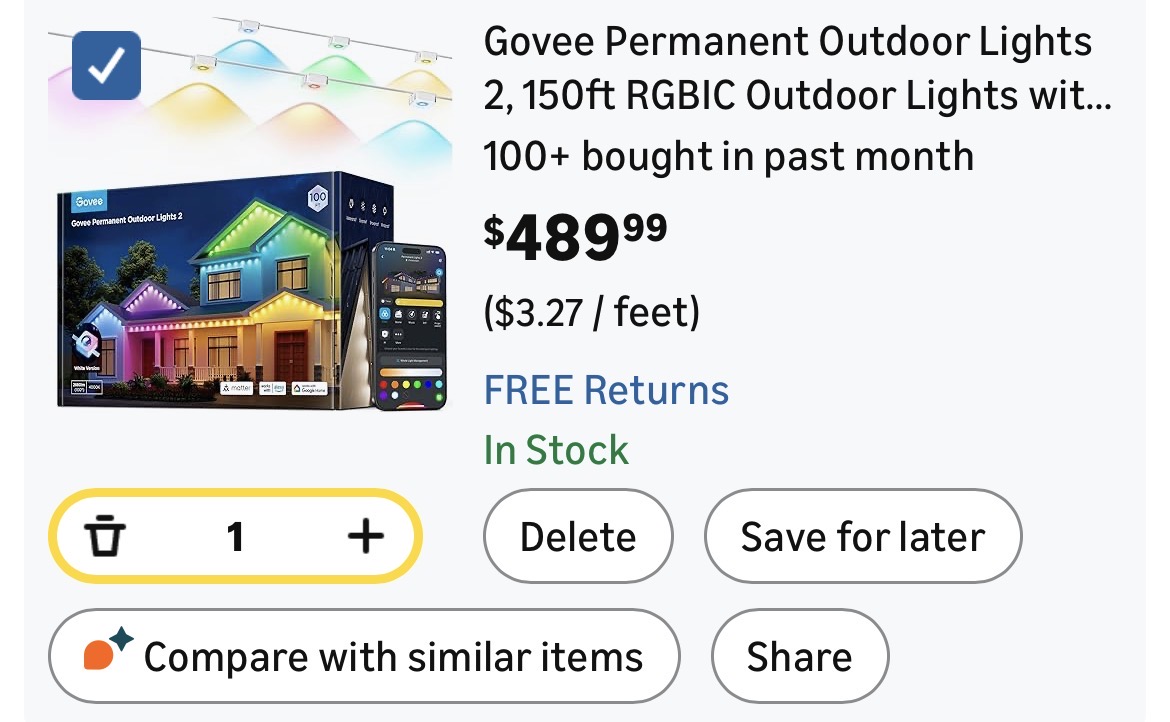Screen dimensions: 1170x722
Task: Increase quantity with the plus icon
Action: [x=365, y=537]
